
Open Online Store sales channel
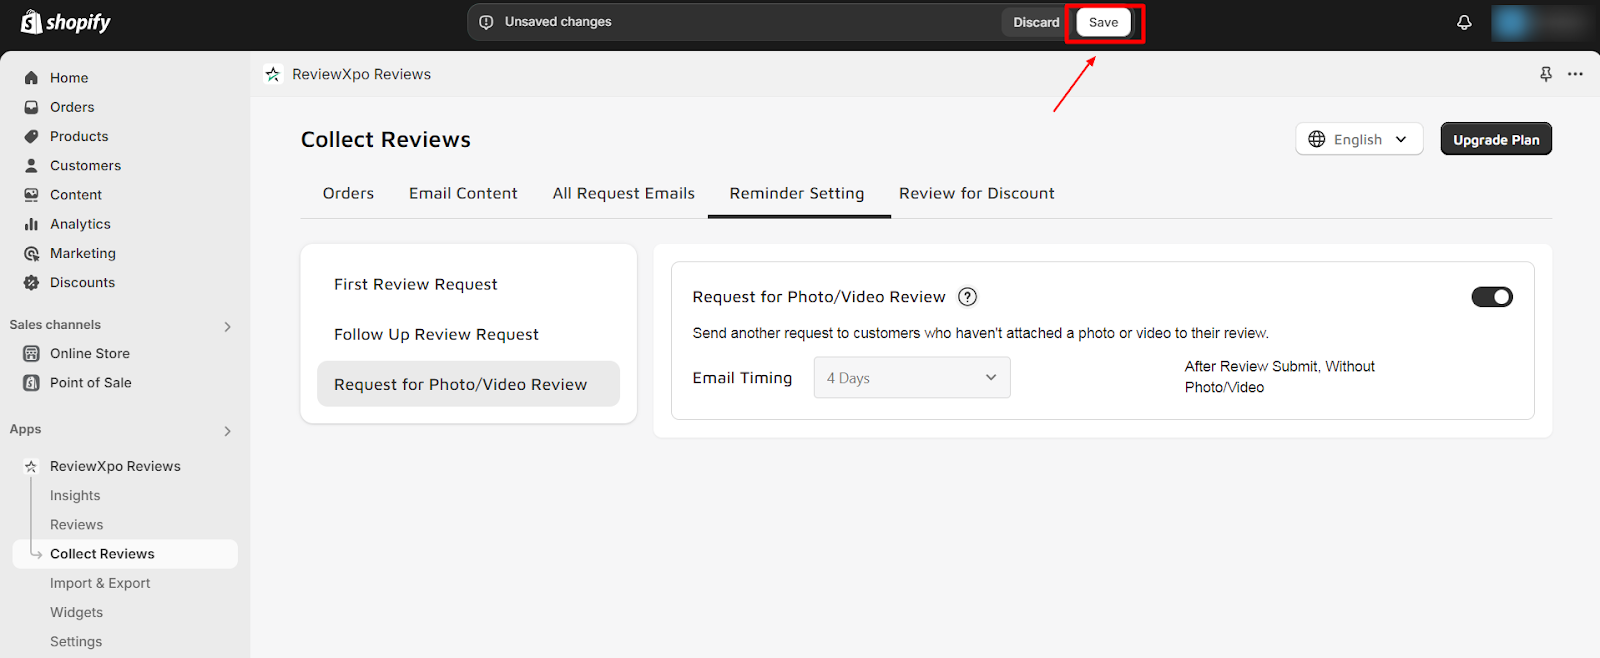[x=90, y=353]
